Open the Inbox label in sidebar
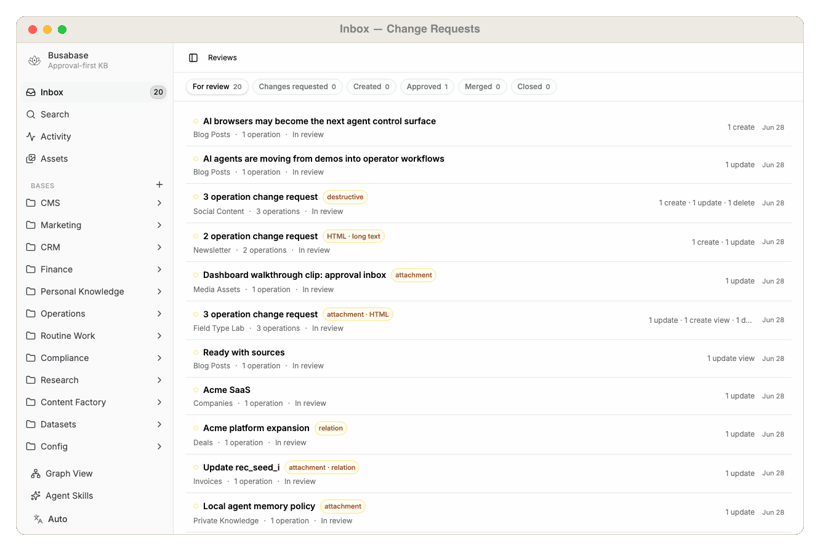Image resolution: width=820 pixels, height=551 pixels. pyautogui.click(x=52, y=92)
